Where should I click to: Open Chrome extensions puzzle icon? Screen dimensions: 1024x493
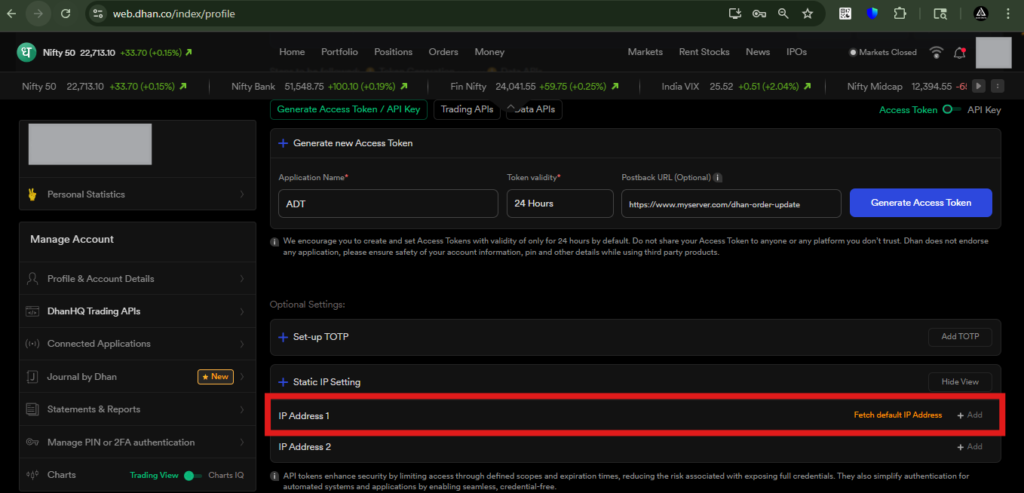click(x=899, y=14)
